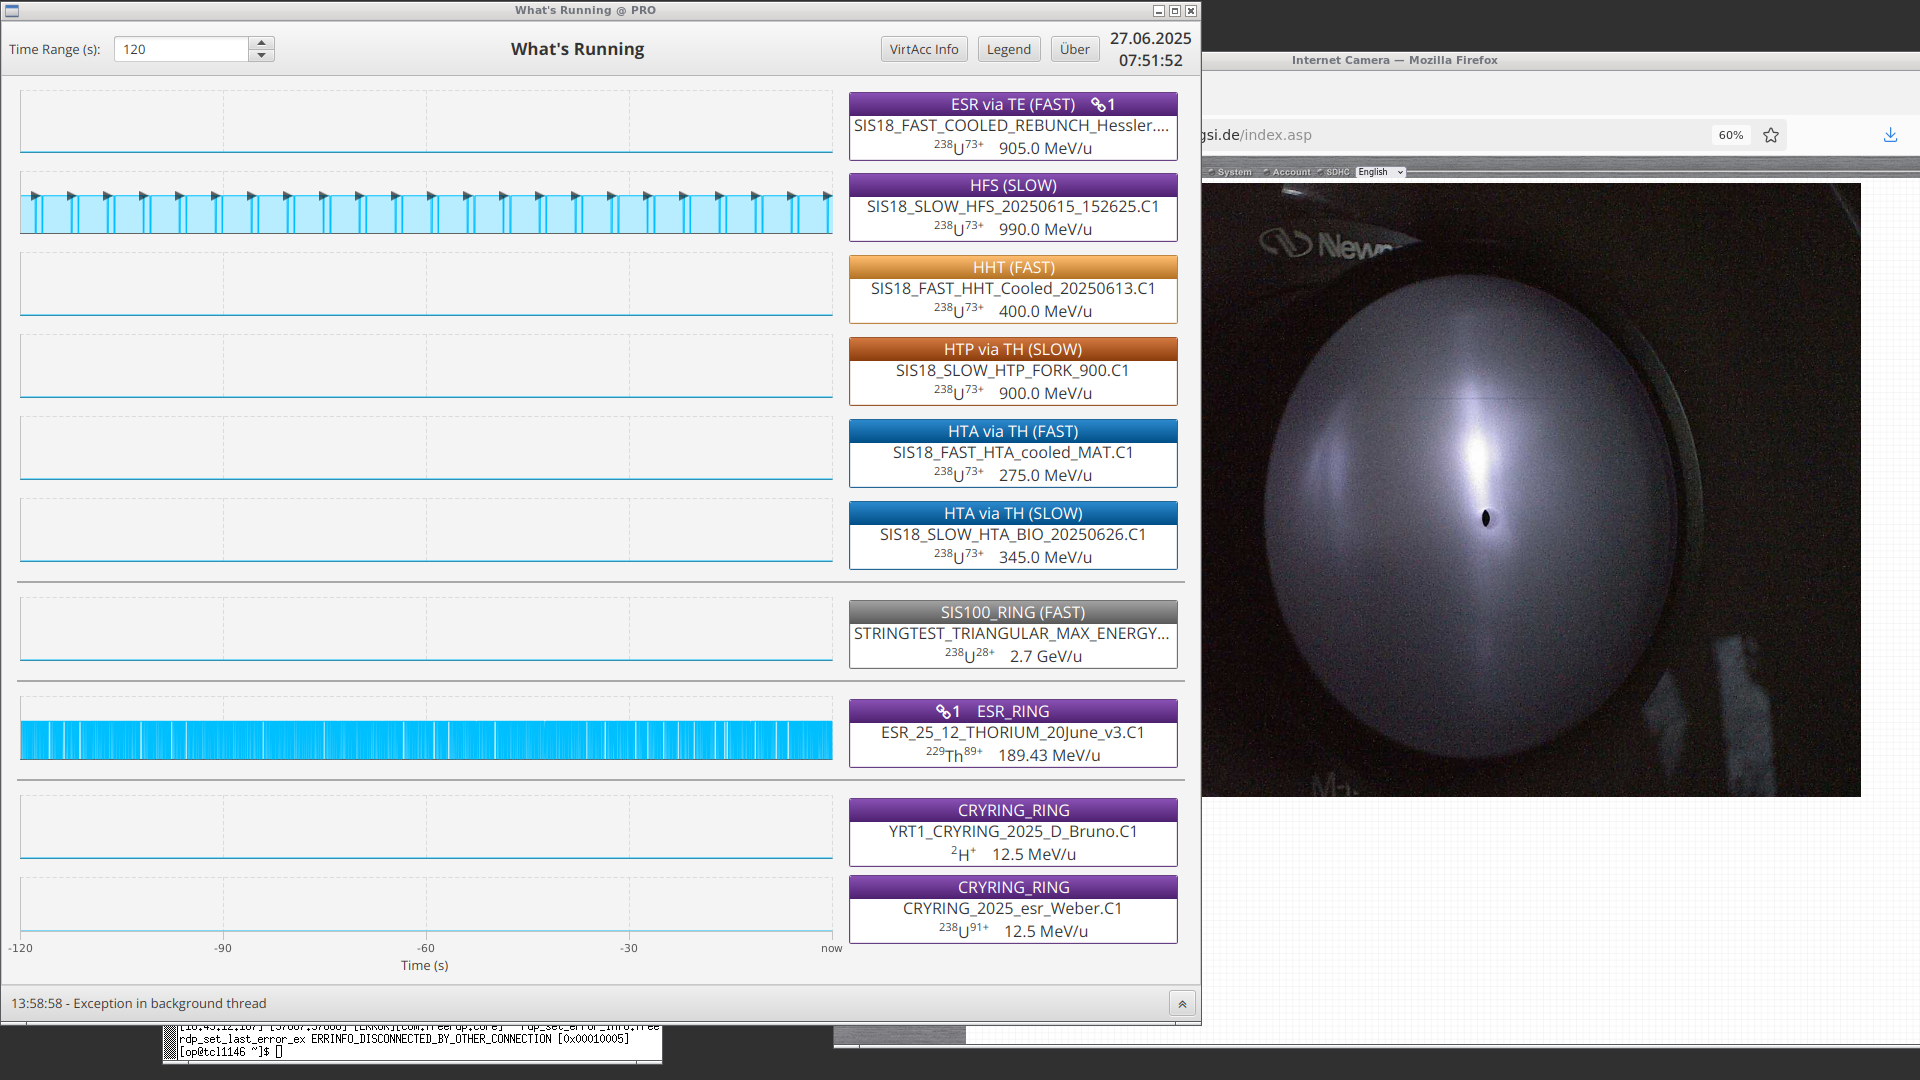Click SIS18_SLOW_HTA_BIO_20250626.C1 text
1920x1080 pixels.
click(x=1013, y=535)
